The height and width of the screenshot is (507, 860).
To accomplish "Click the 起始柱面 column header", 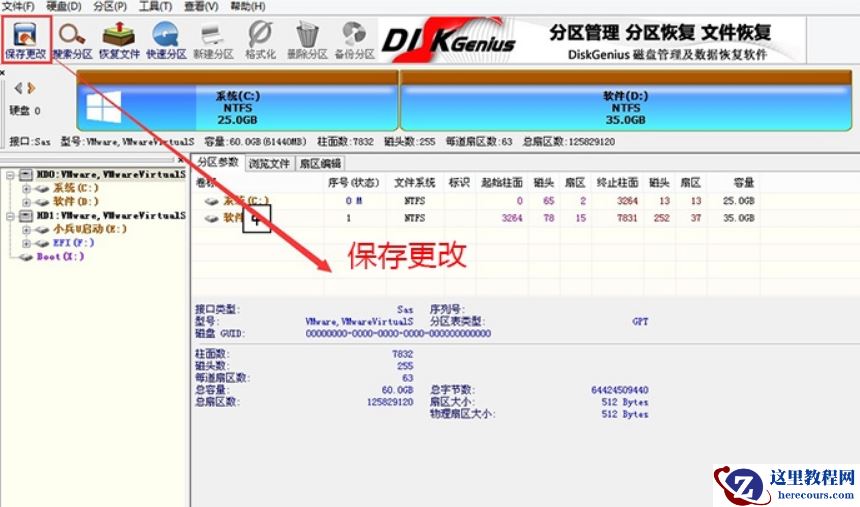I will [x=502, y=183].
